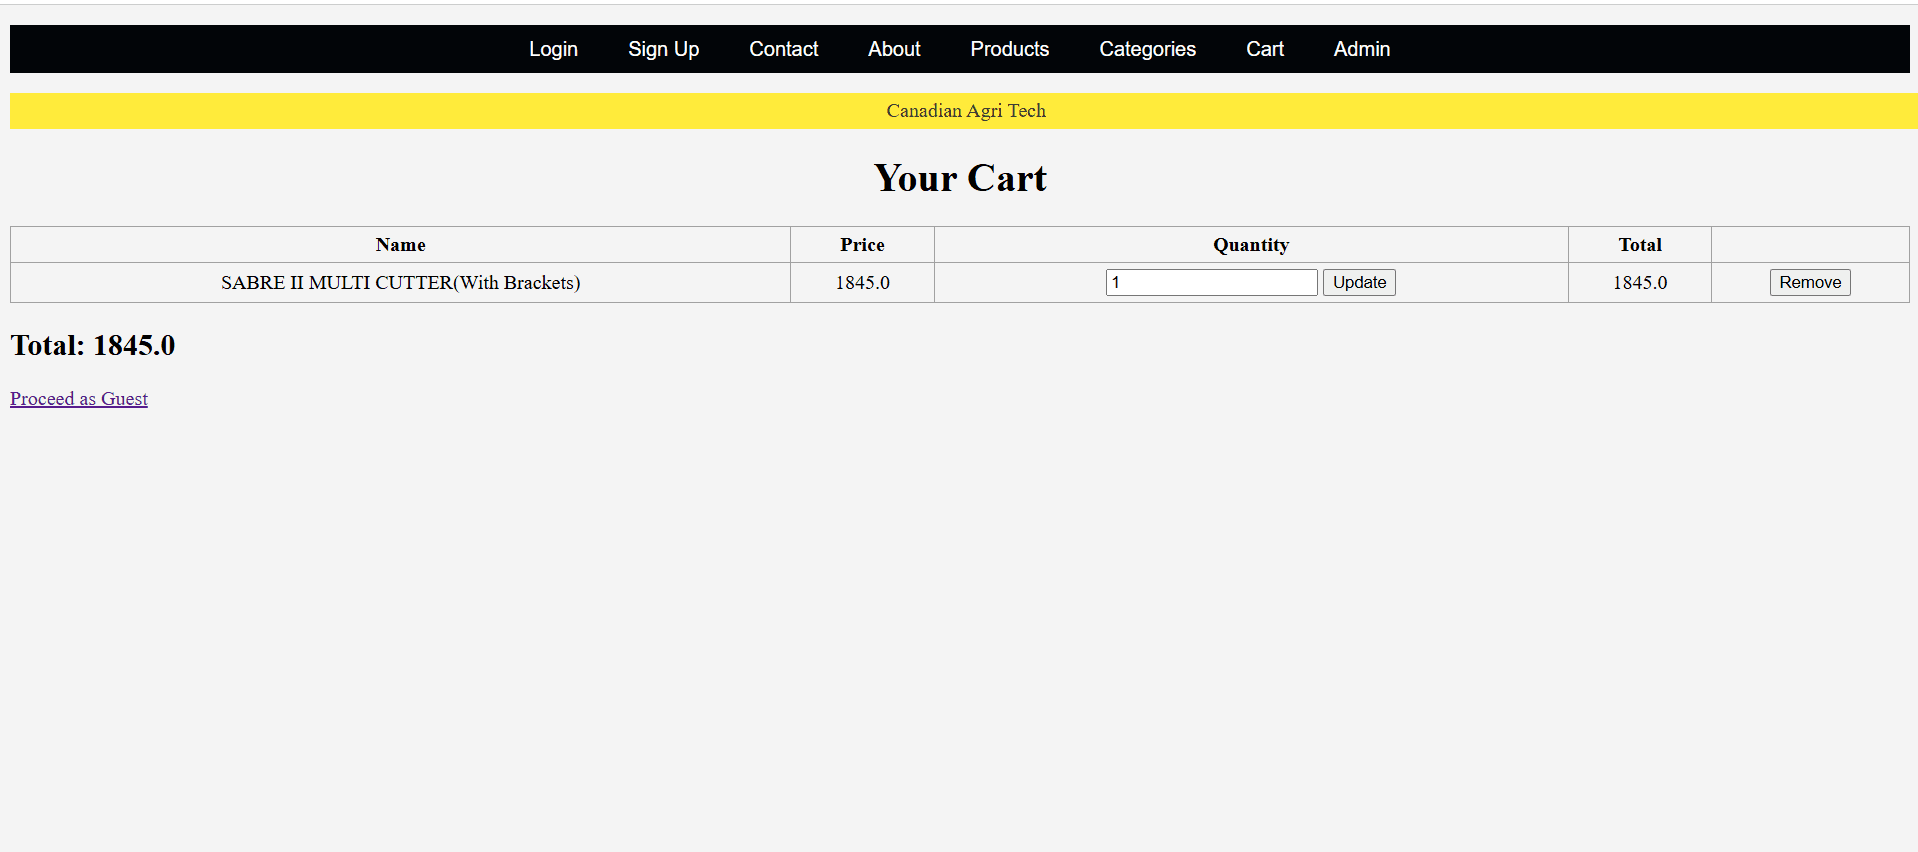
Task: Open the Contact page
Action: 783,49
